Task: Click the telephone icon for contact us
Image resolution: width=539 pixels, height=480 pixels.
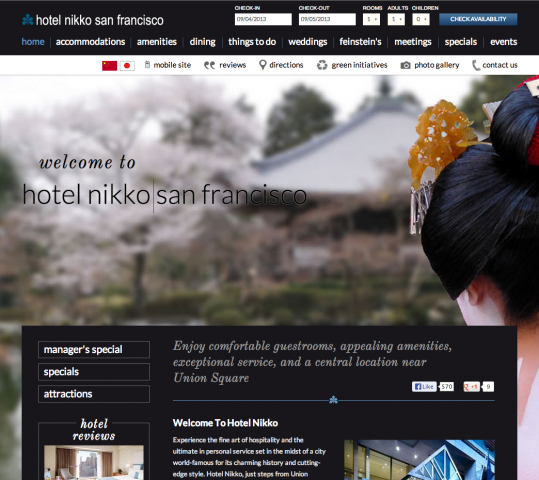Action: [x=476, y=65]
